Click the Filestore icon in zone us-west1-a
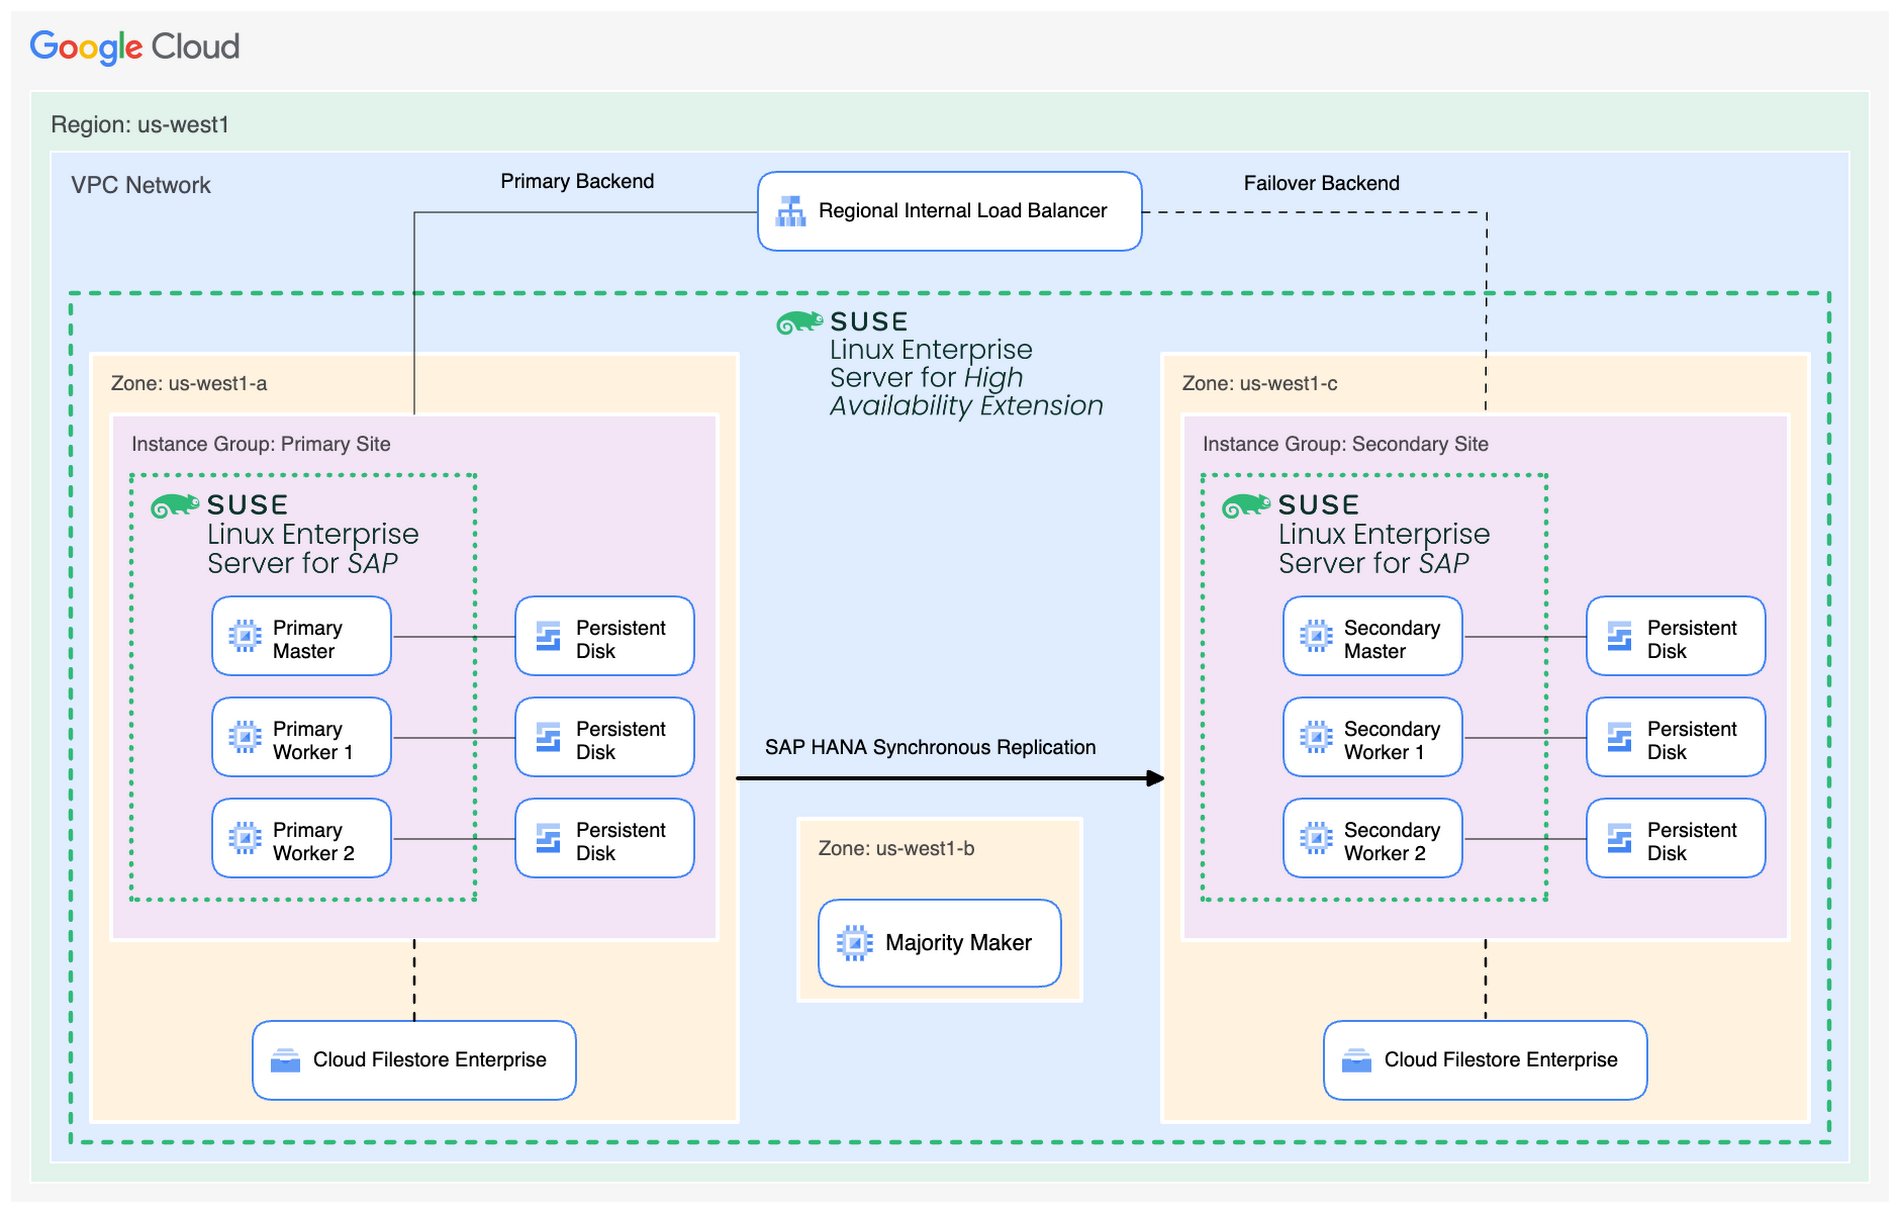Image resolution: width=1900 pixels, height=1213 pixels. click(285, 1060)
